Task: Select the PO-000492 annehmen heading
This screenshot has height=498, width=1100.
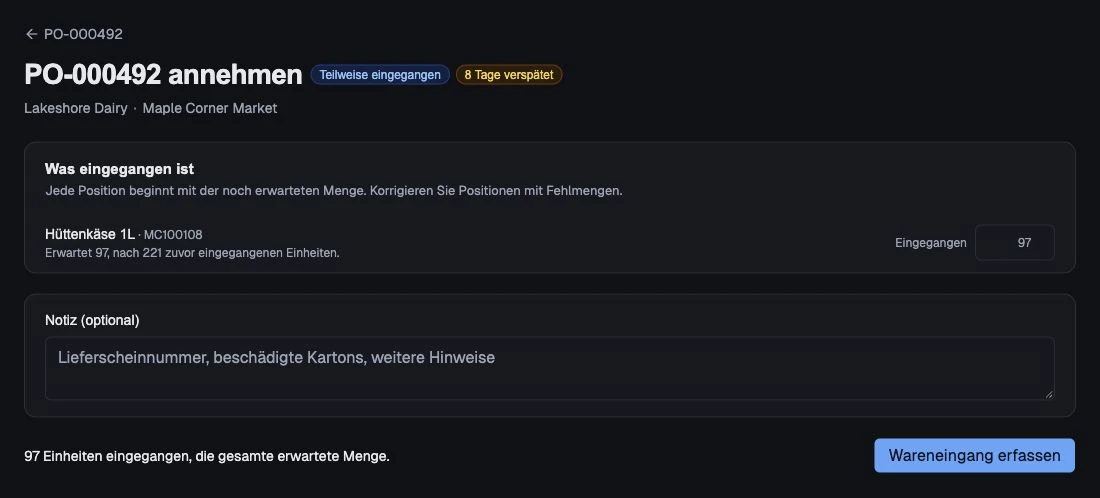Action: pos(163,74)
